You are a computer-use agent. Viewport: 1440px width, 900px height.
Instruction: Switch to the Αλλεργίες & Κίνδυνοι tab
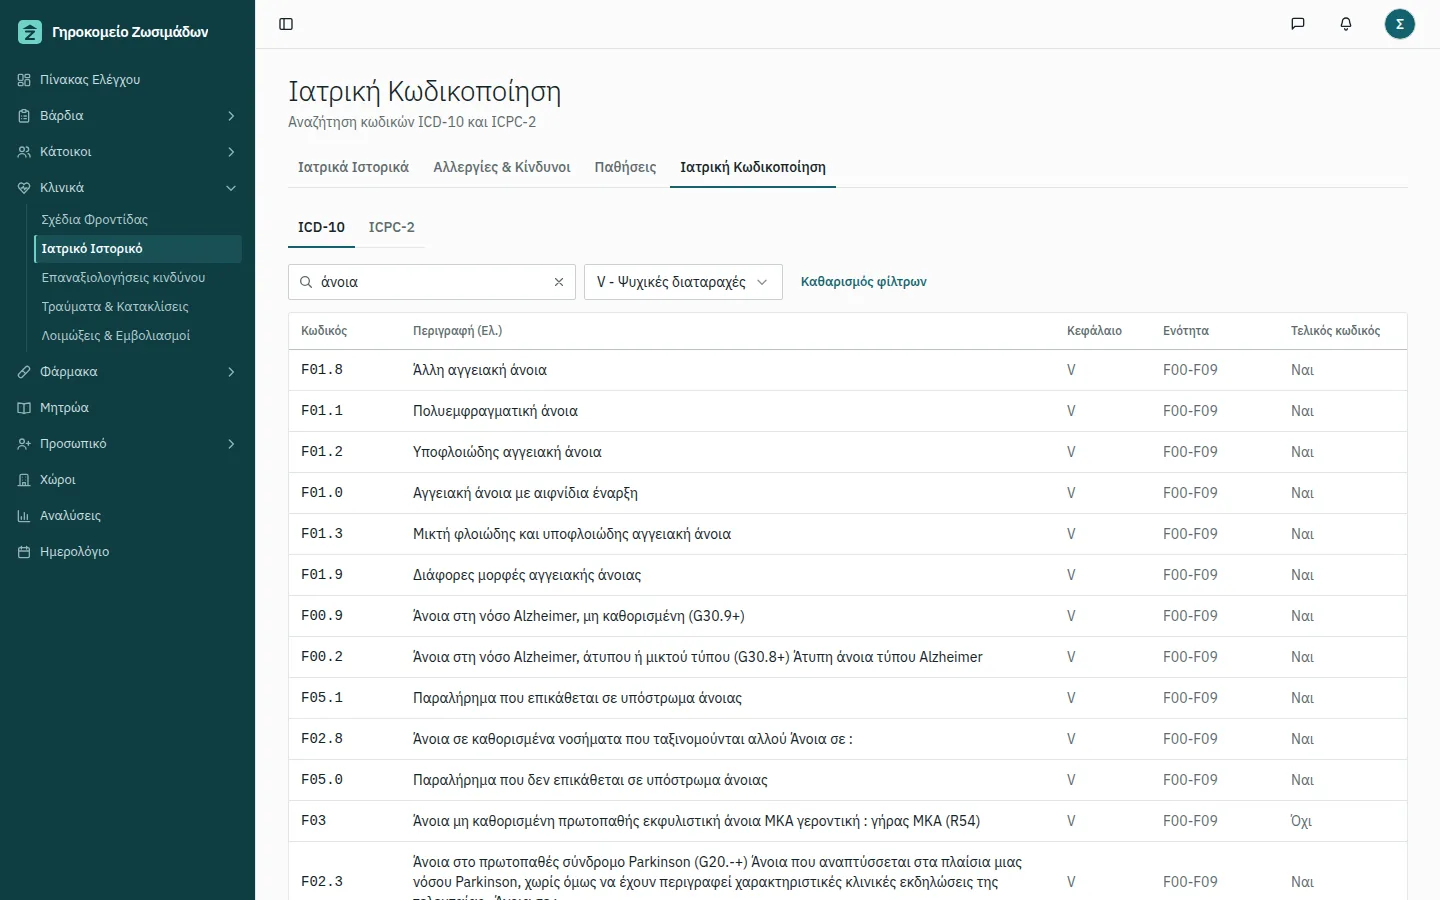coord(502,167)
